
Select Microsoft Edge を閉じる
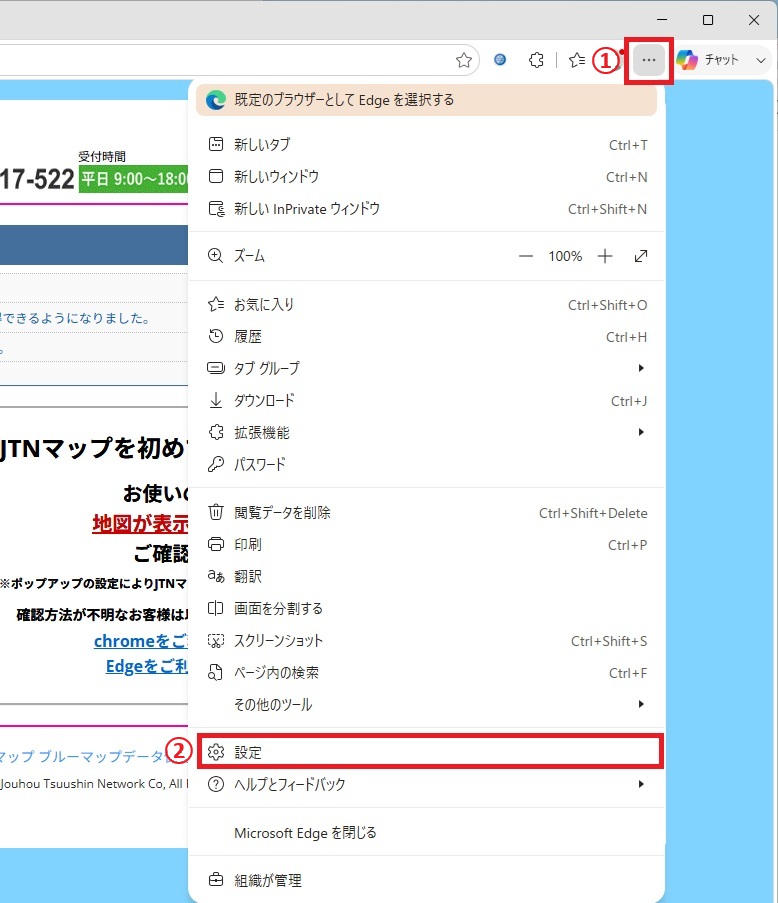click(x=427, y=833)
